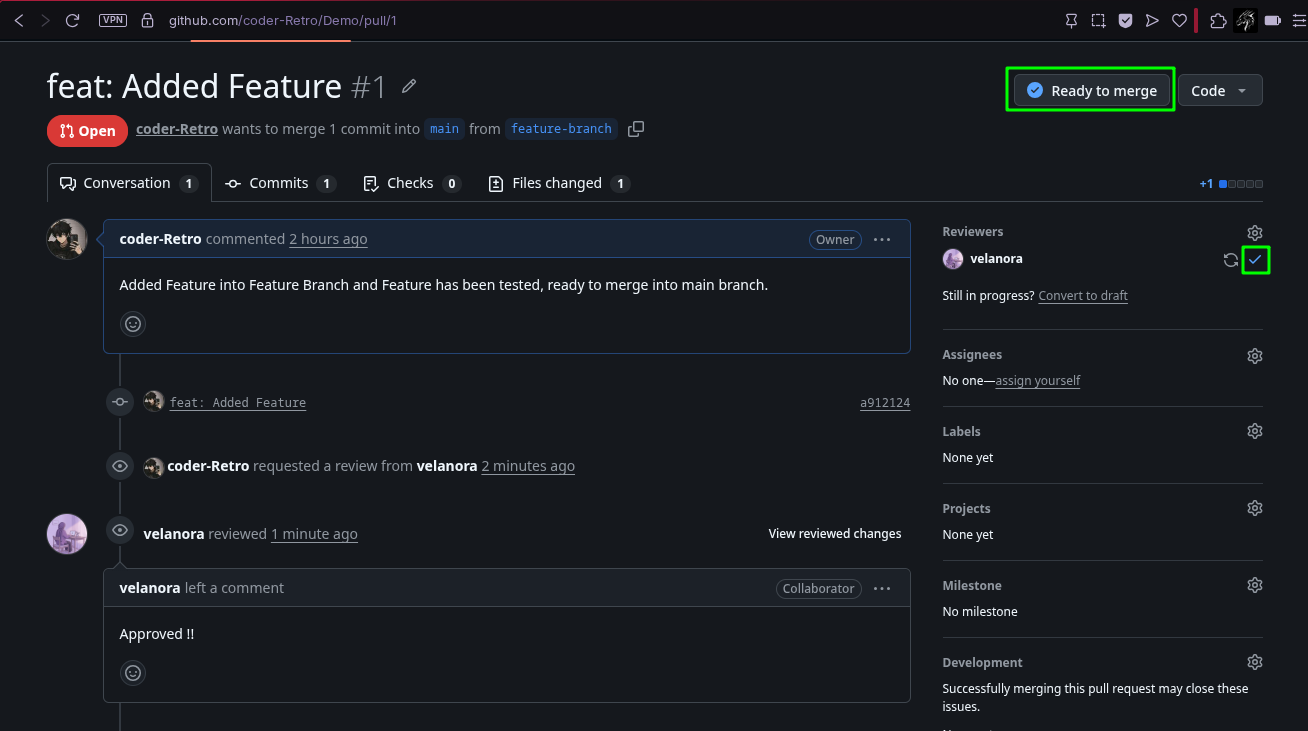
Task: Open the Milestone gear settings
Action: (1255, 585)
